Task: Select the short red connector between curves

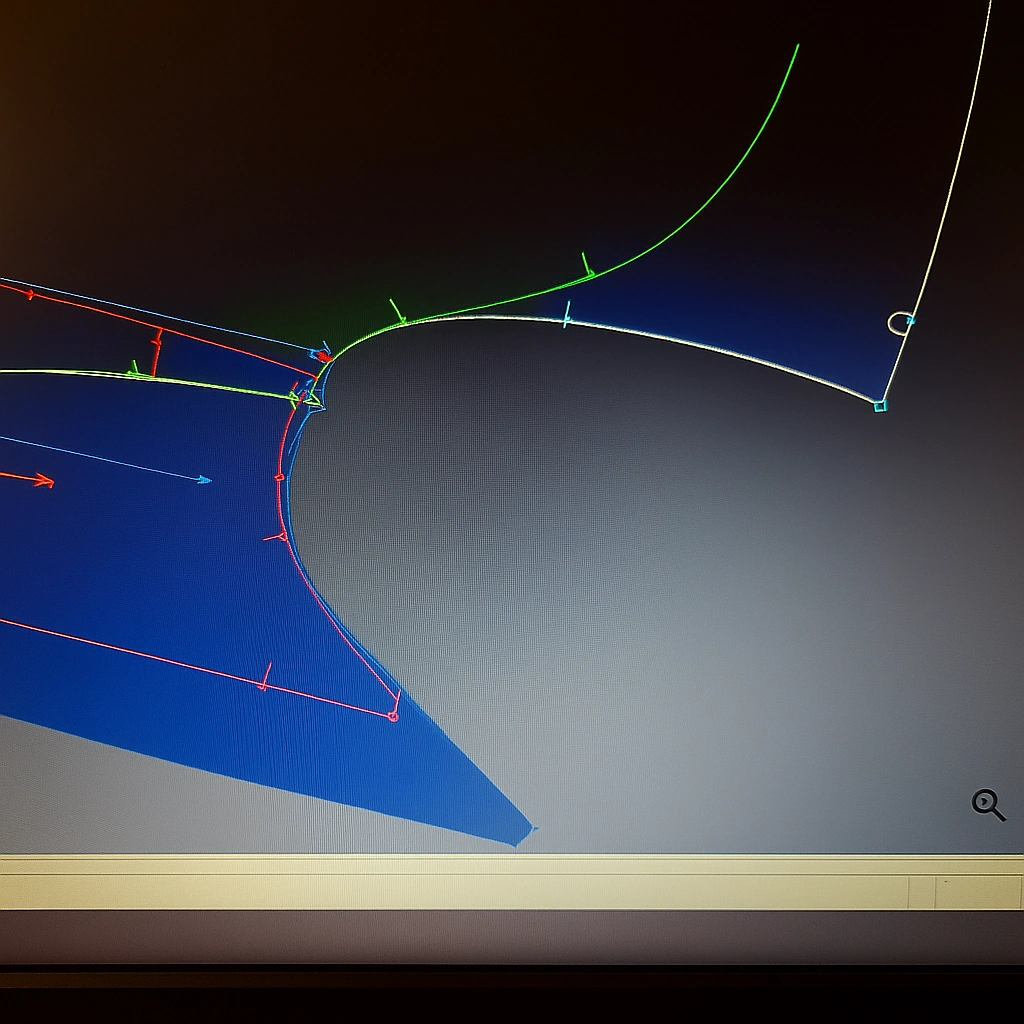Action: coord(155,353)
